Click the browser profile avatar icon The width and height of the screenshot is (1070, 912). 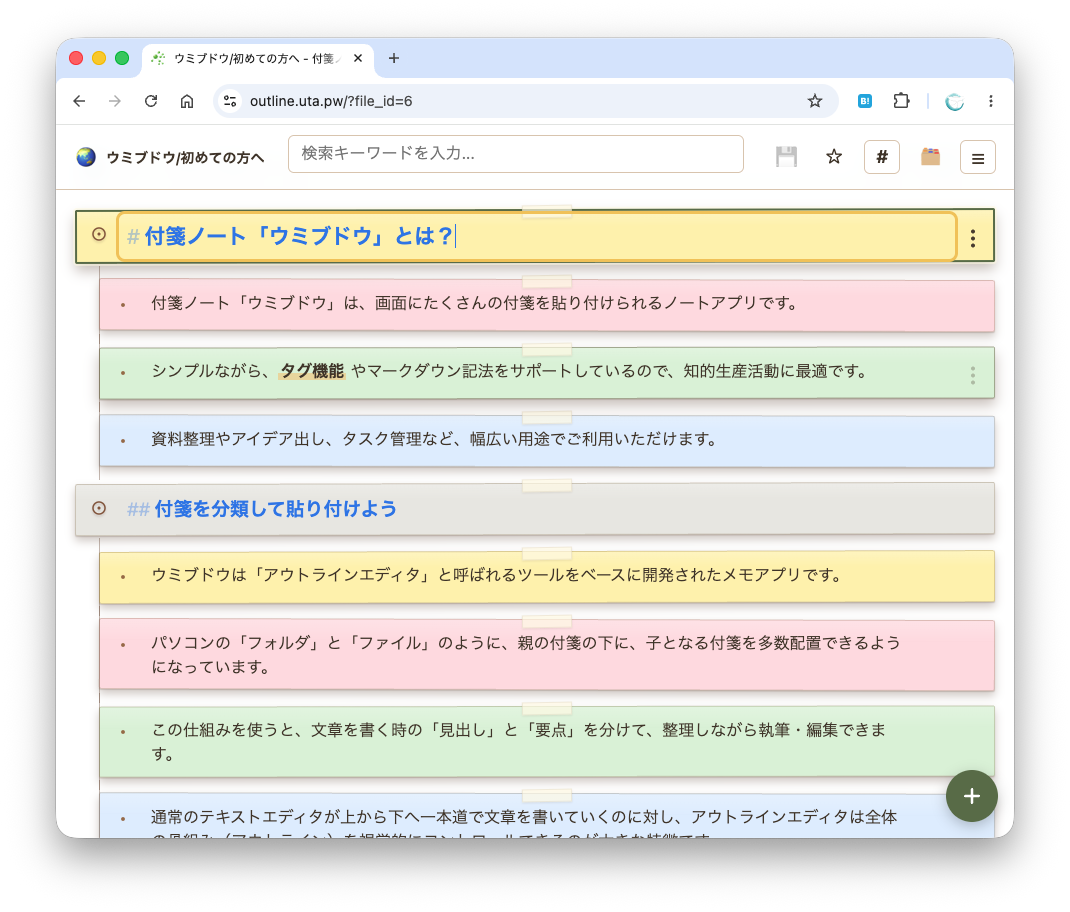[954, 101]
